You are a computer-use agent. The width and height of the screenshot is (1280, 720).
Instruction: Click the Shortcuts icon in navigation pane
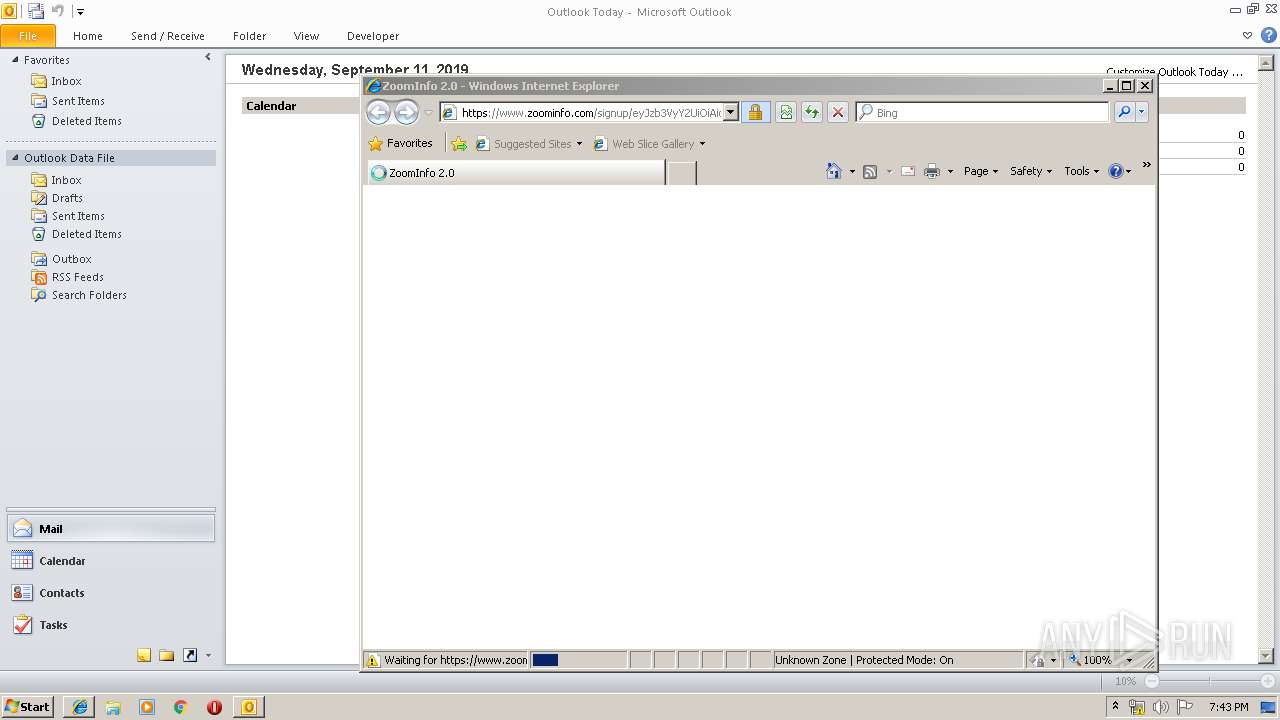coord(190,656)
